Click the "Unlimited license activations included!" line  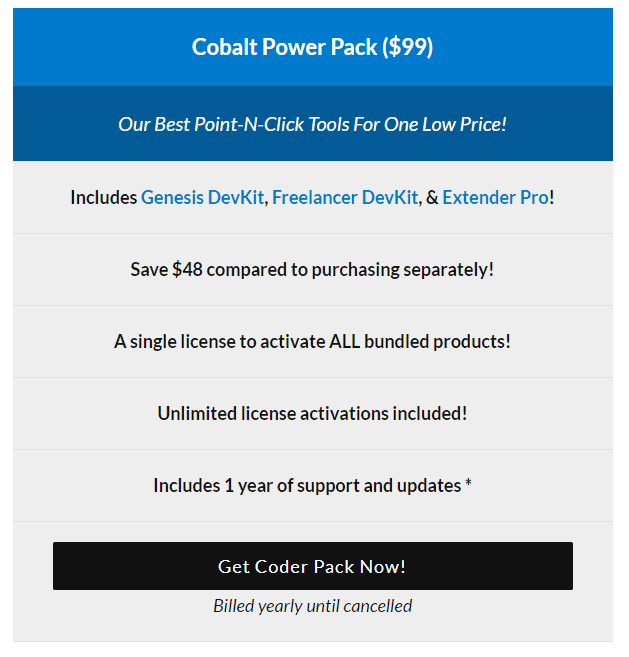[312, 414]
